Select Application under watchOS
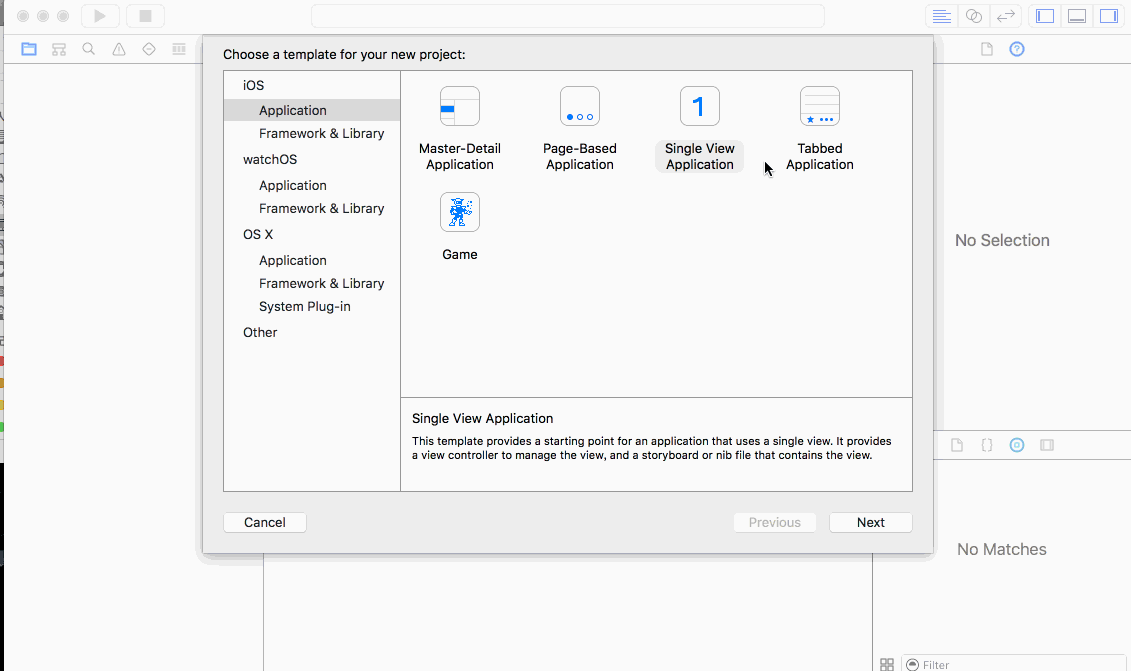 tap(292, 186)
